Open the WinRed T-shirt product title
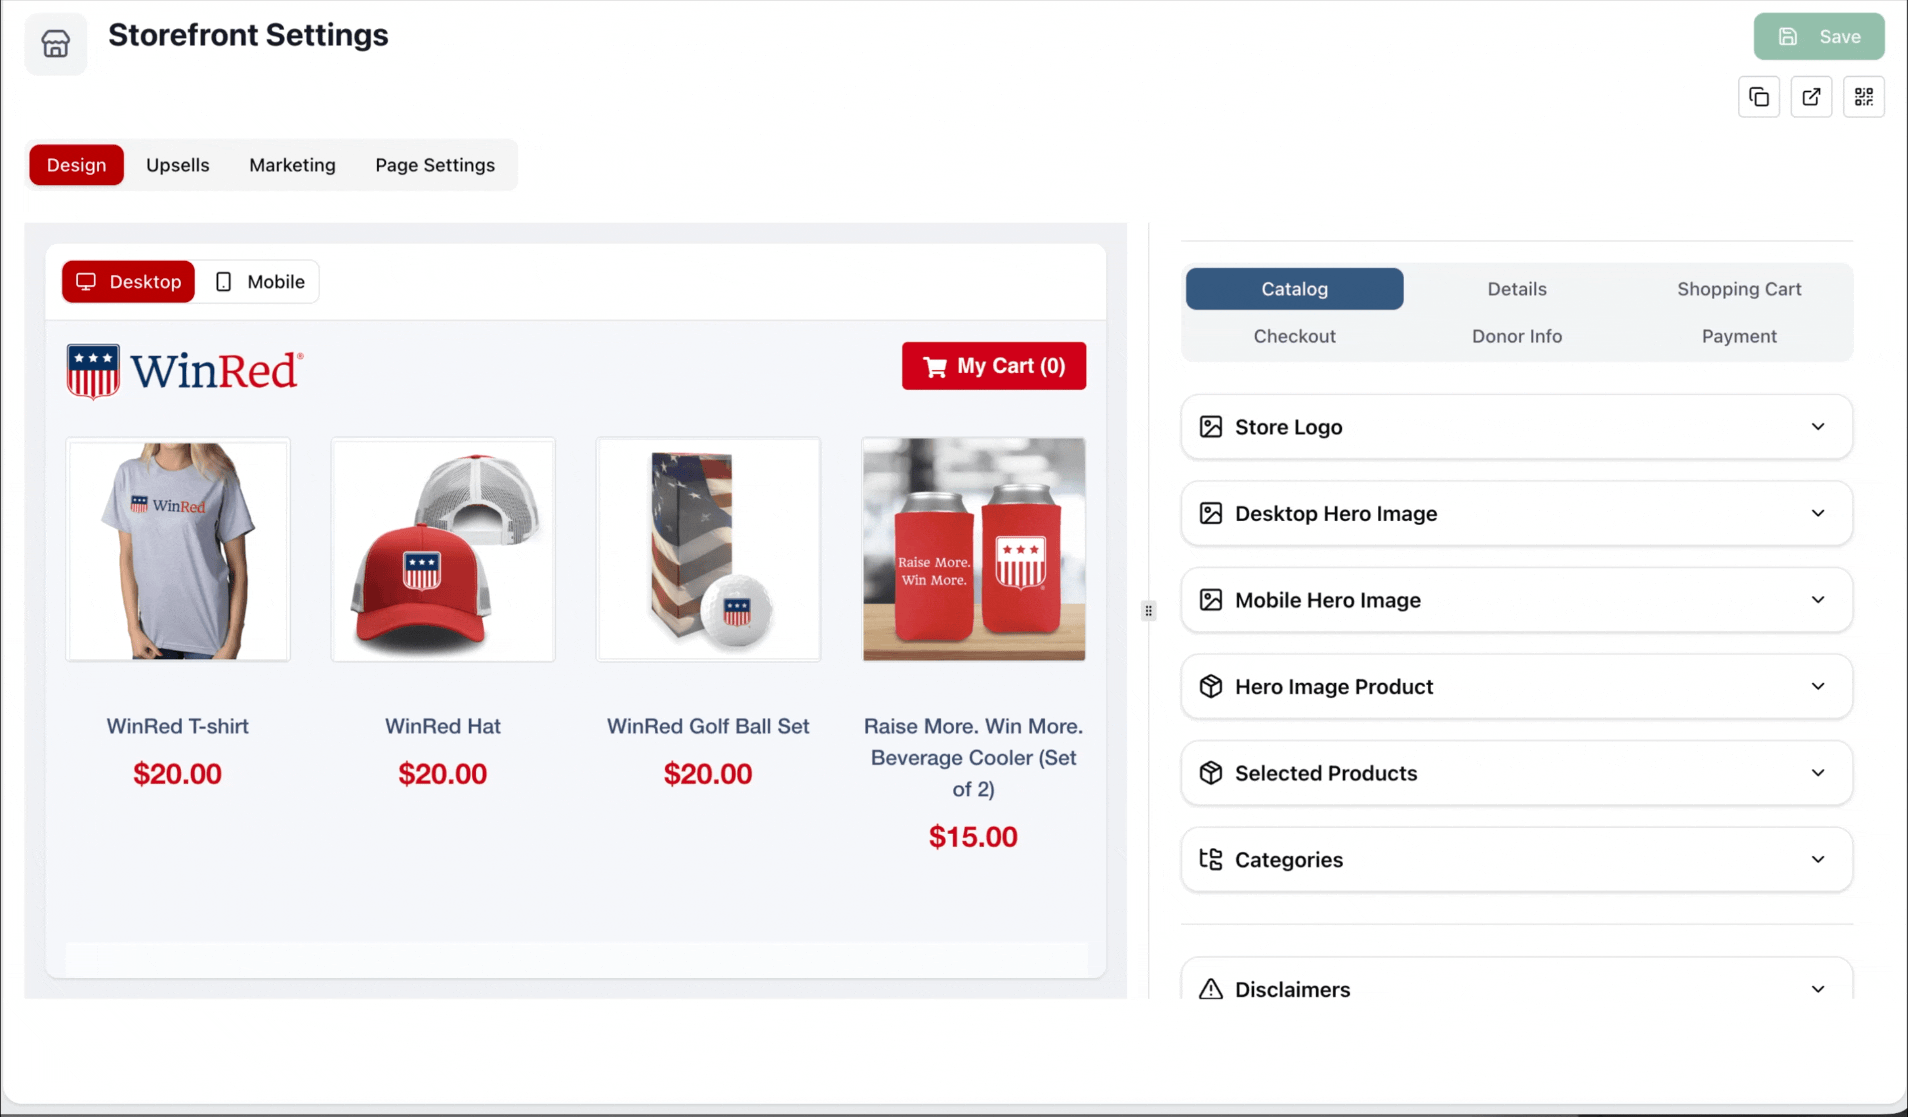This screenshot has width=1908, height=1117. (178, 726)
